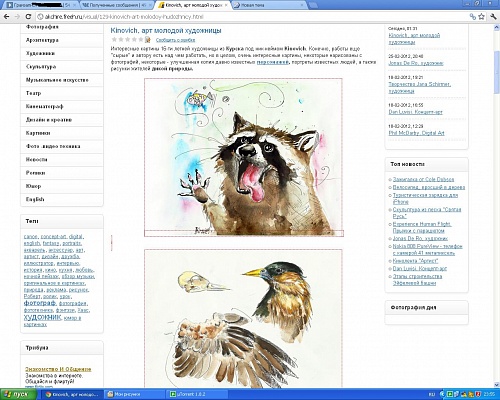Click the small icon next to rating stars
Viewport: 500px width, 400px height.
coord(148,40)
